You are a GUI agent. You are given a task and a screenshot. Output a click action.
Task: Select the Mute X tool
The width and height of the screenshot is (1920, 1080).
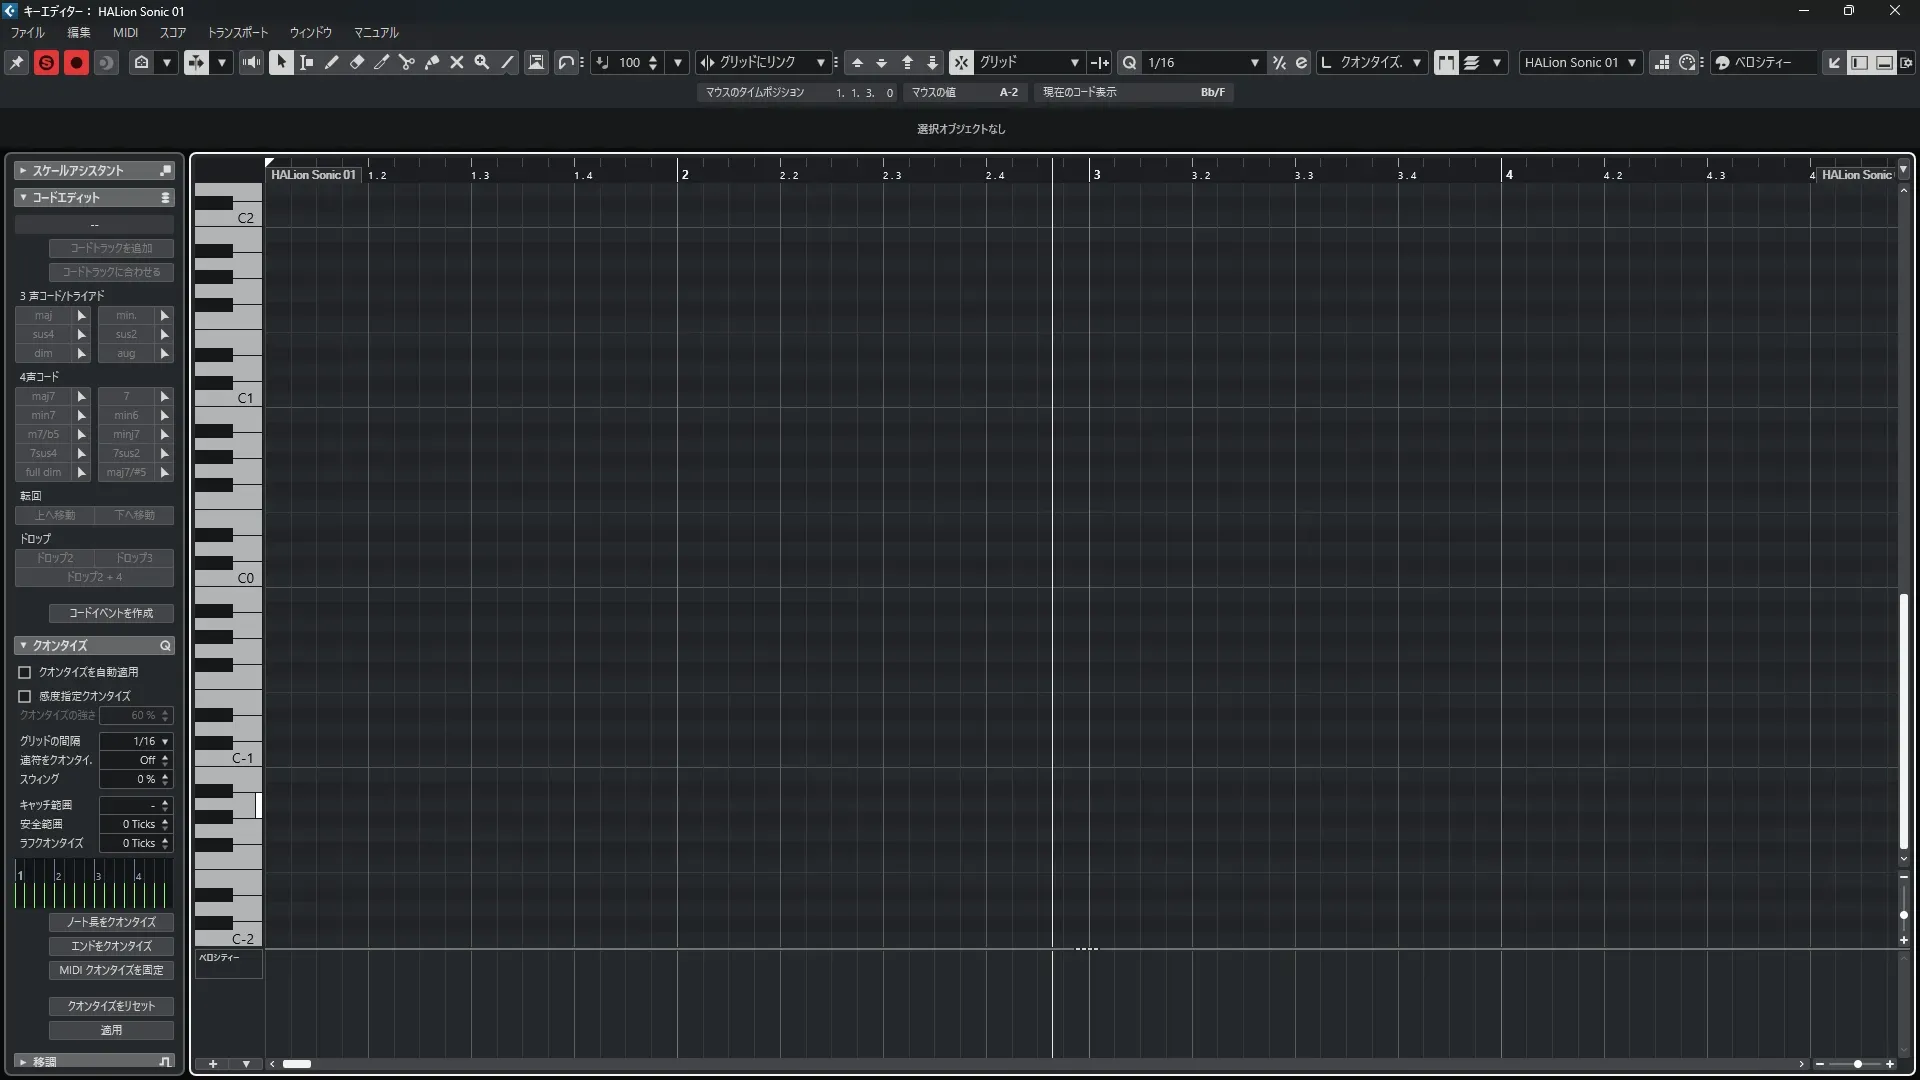tap(456, 62)
